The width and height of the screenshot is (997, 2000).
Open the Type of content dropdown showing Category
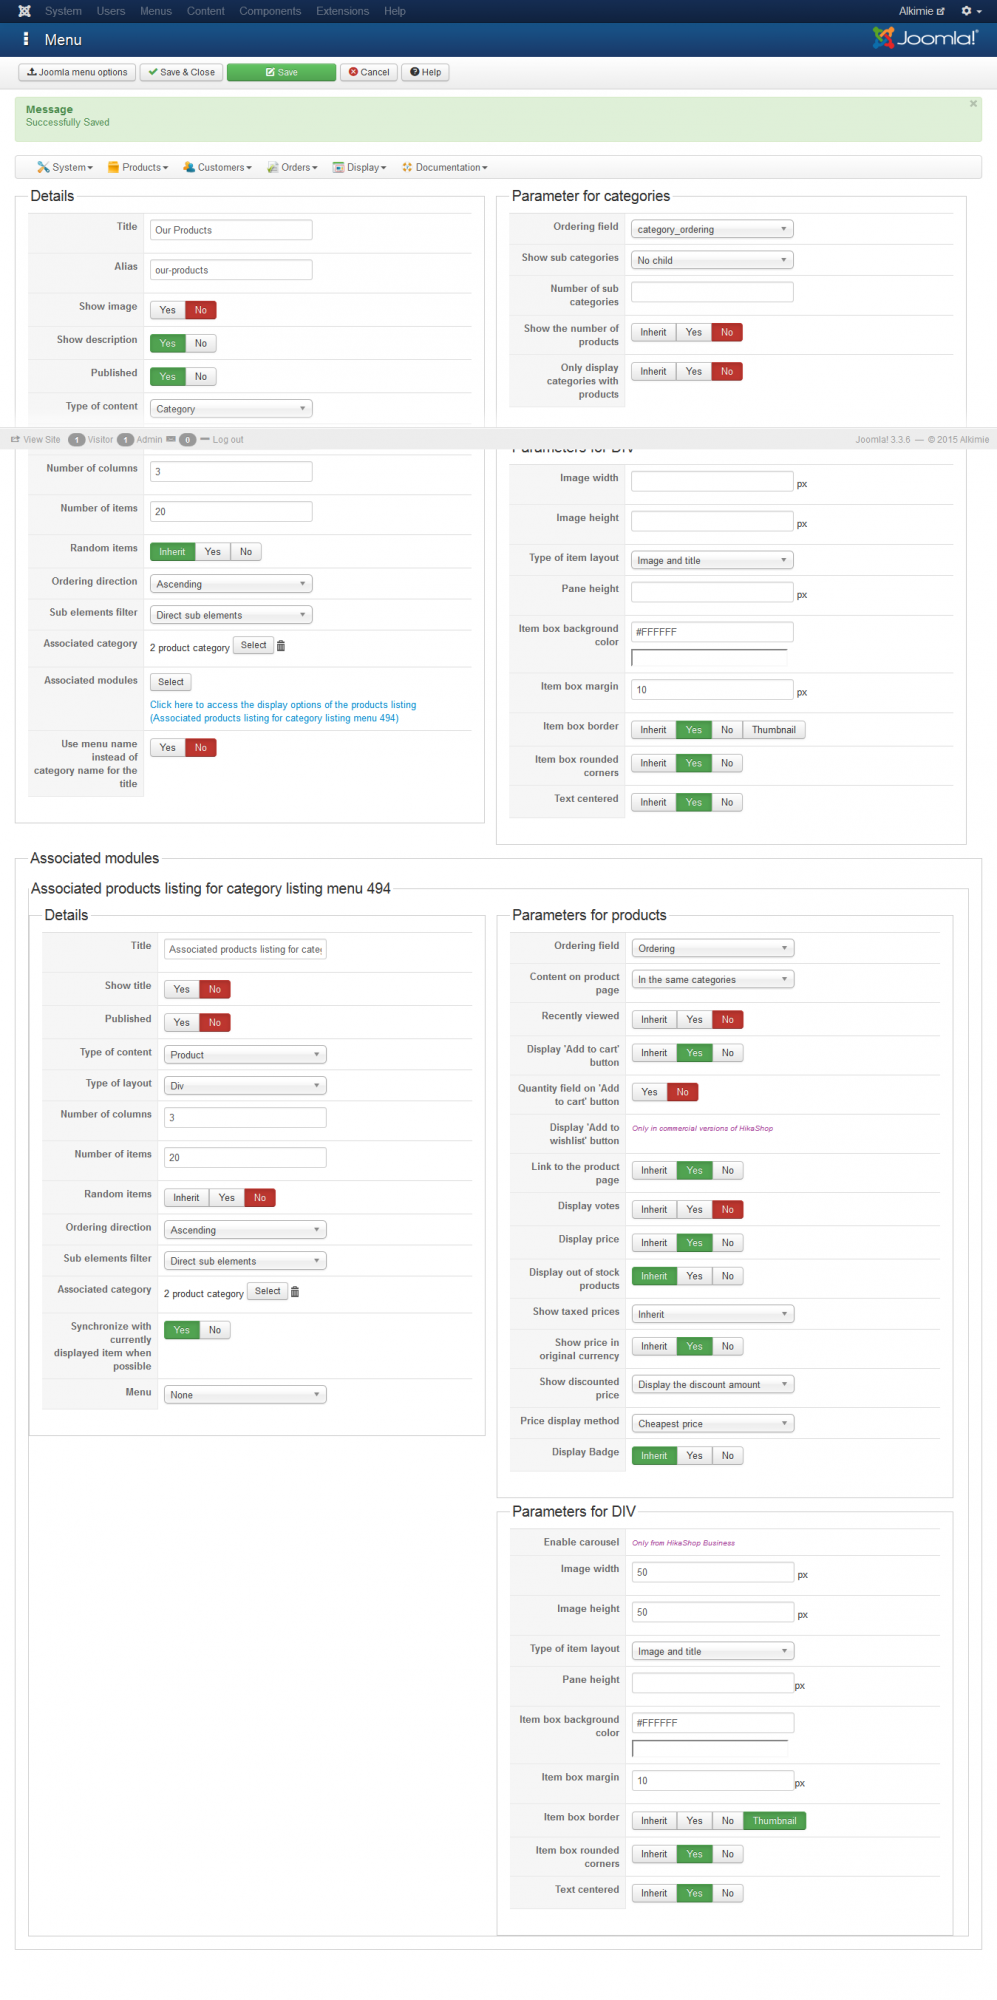231,409
